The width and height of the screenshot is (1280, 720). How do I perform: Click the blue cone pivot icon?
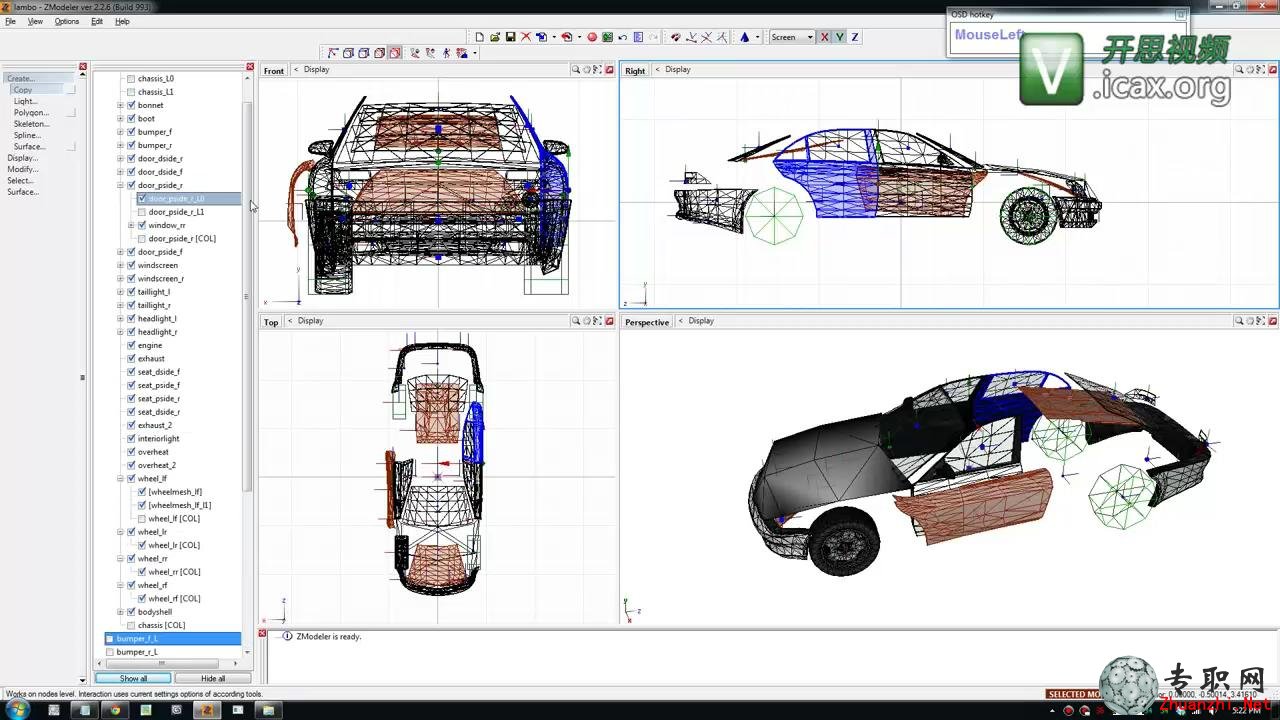(x=745, y=37)
